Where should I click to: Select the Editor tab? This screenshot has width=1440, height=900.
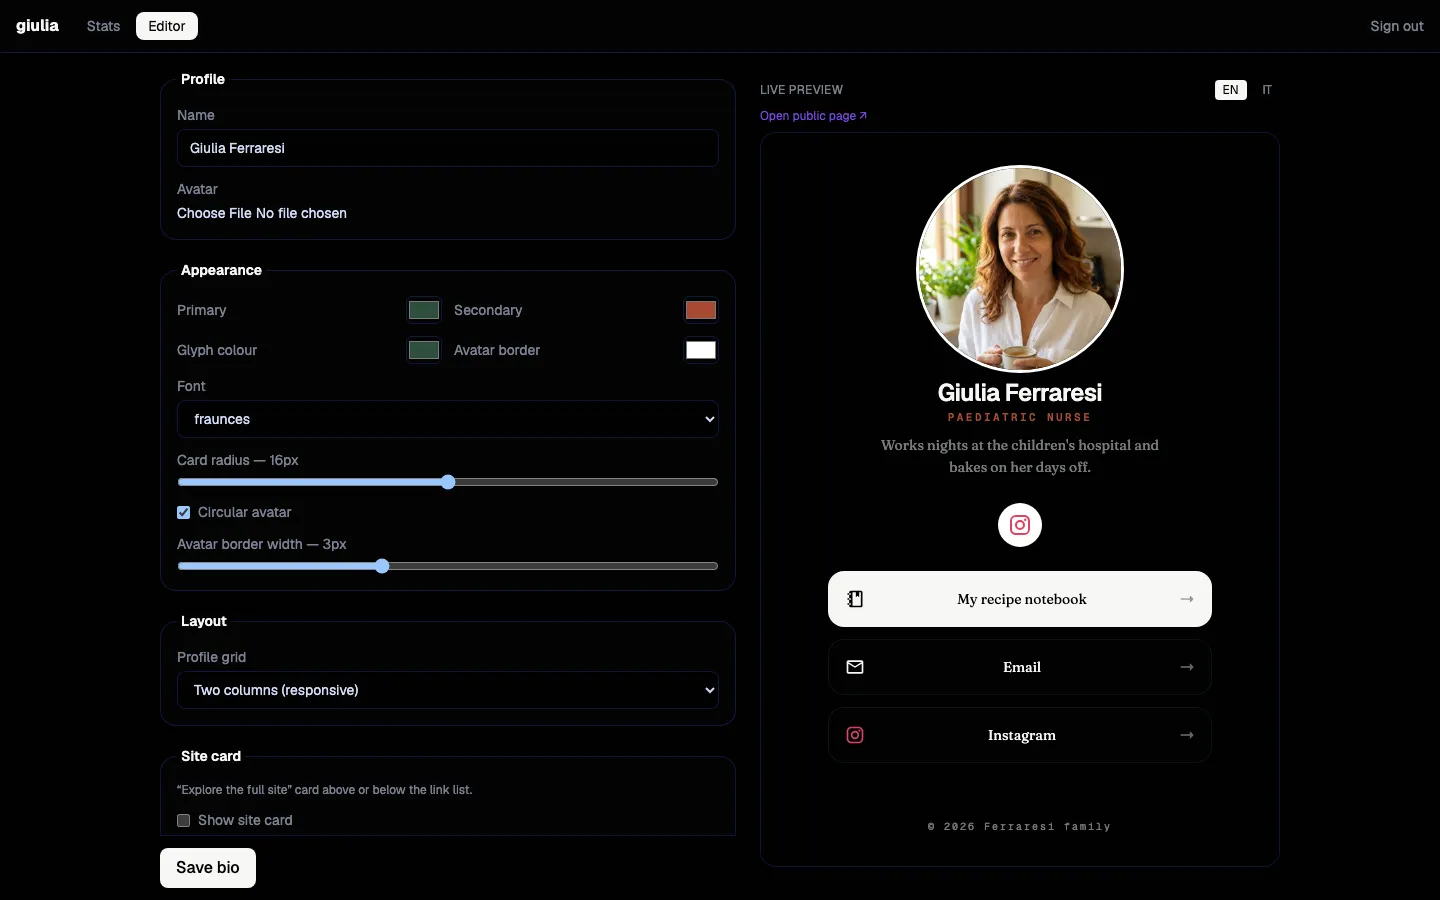click(x=167, y=26)
